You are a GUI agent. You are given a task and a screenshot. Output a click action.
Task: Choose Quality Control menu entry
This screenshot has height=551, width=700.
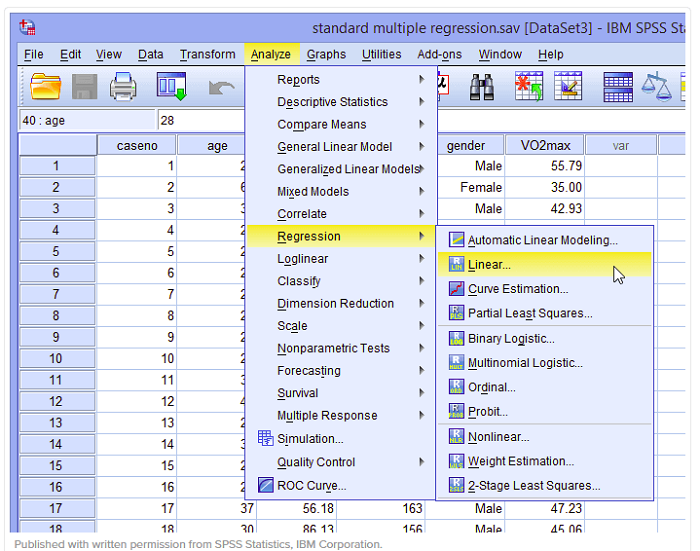[x=341, y=462]
